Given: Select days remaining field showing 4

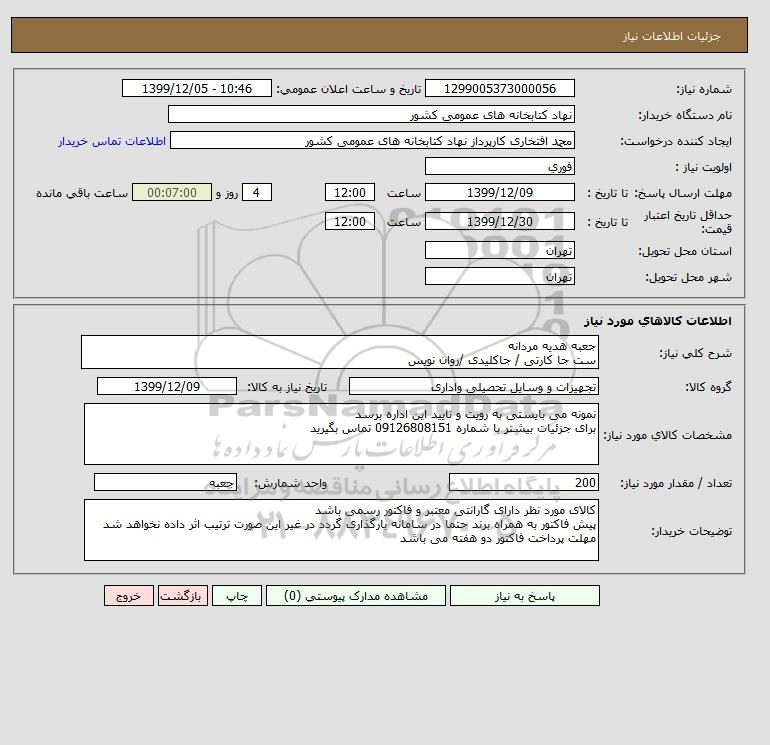Looking at the screenshot, I should [x=257, y=193].
